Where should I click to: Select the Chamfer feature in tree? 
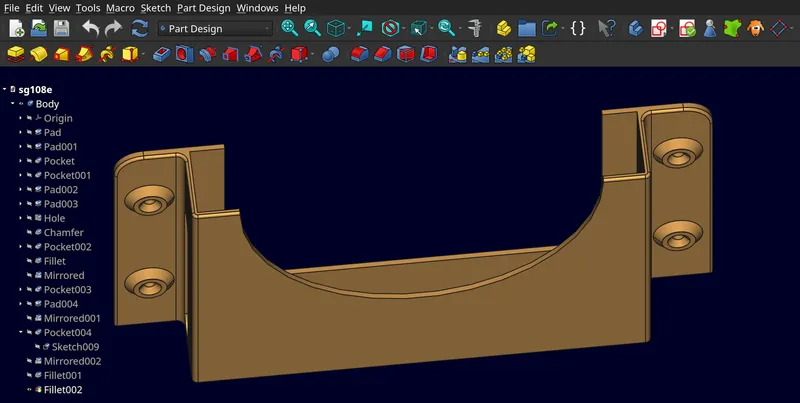(x=63, y=233)
